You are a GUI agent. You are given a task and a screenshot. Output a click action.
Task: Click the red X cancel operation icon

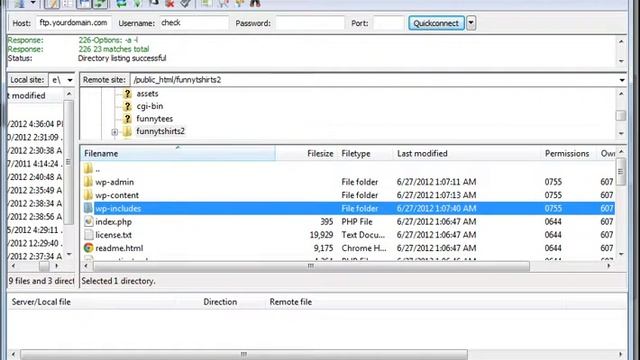(170, 3)
